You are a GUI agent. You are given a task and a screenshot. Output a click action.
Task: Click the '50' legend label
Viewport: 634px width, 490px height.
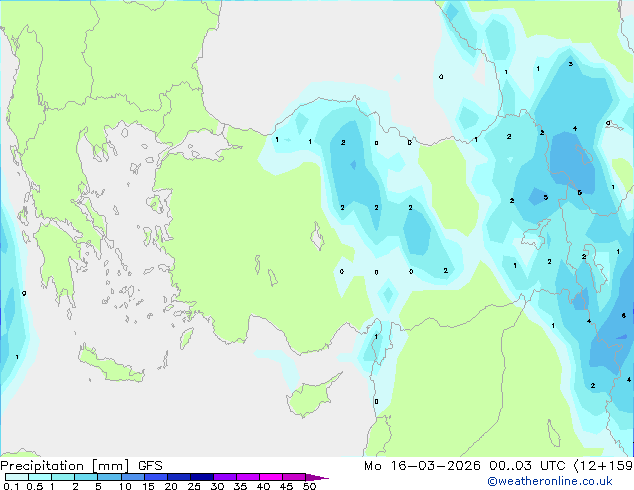click(x=310, y=486)
